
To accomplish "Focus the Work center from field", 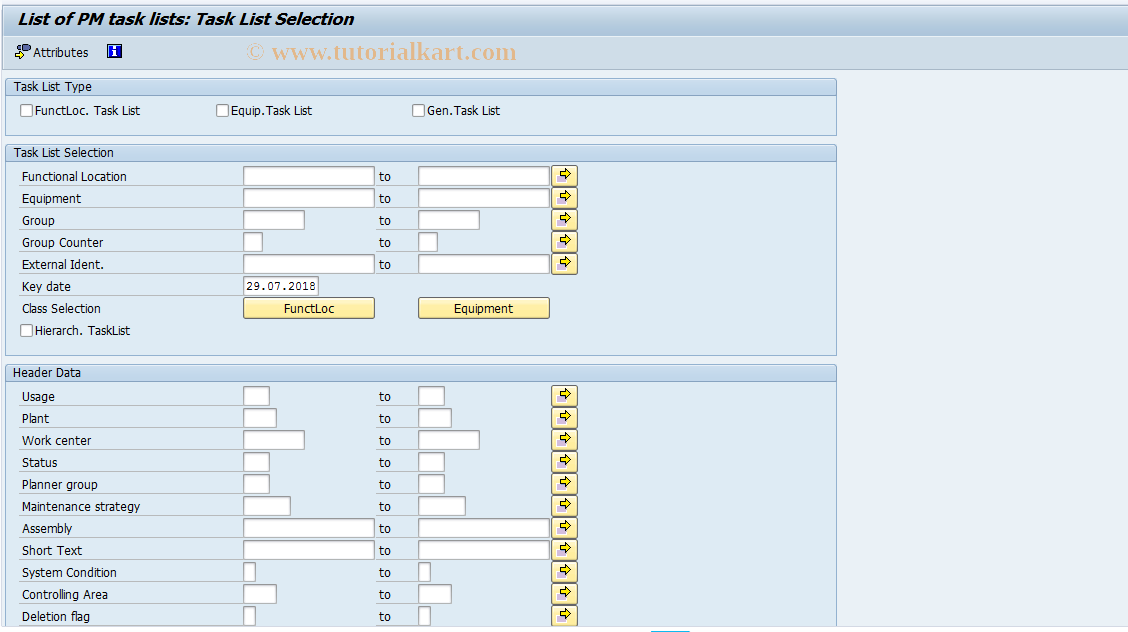I will tap(273, 440).
